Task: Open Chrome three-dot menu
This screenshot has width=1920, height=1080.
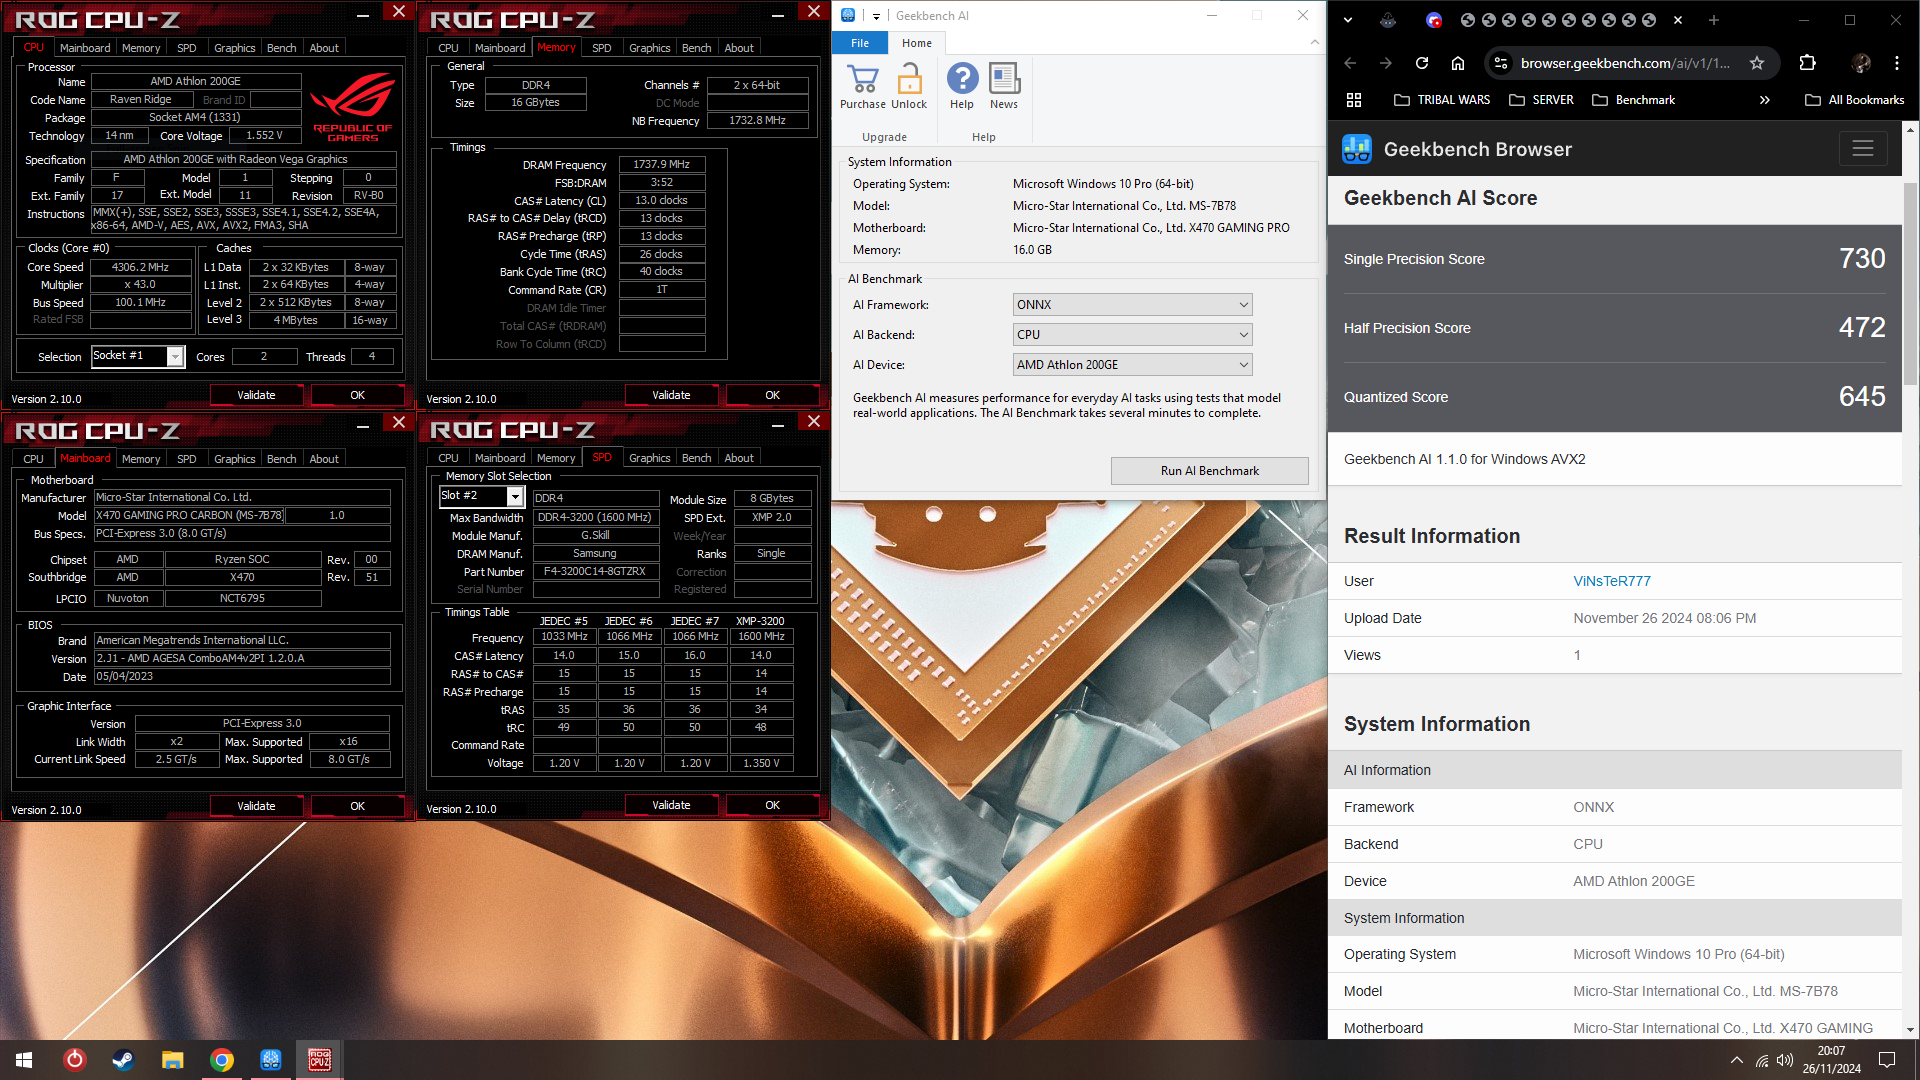Action: click(1897, 63)
